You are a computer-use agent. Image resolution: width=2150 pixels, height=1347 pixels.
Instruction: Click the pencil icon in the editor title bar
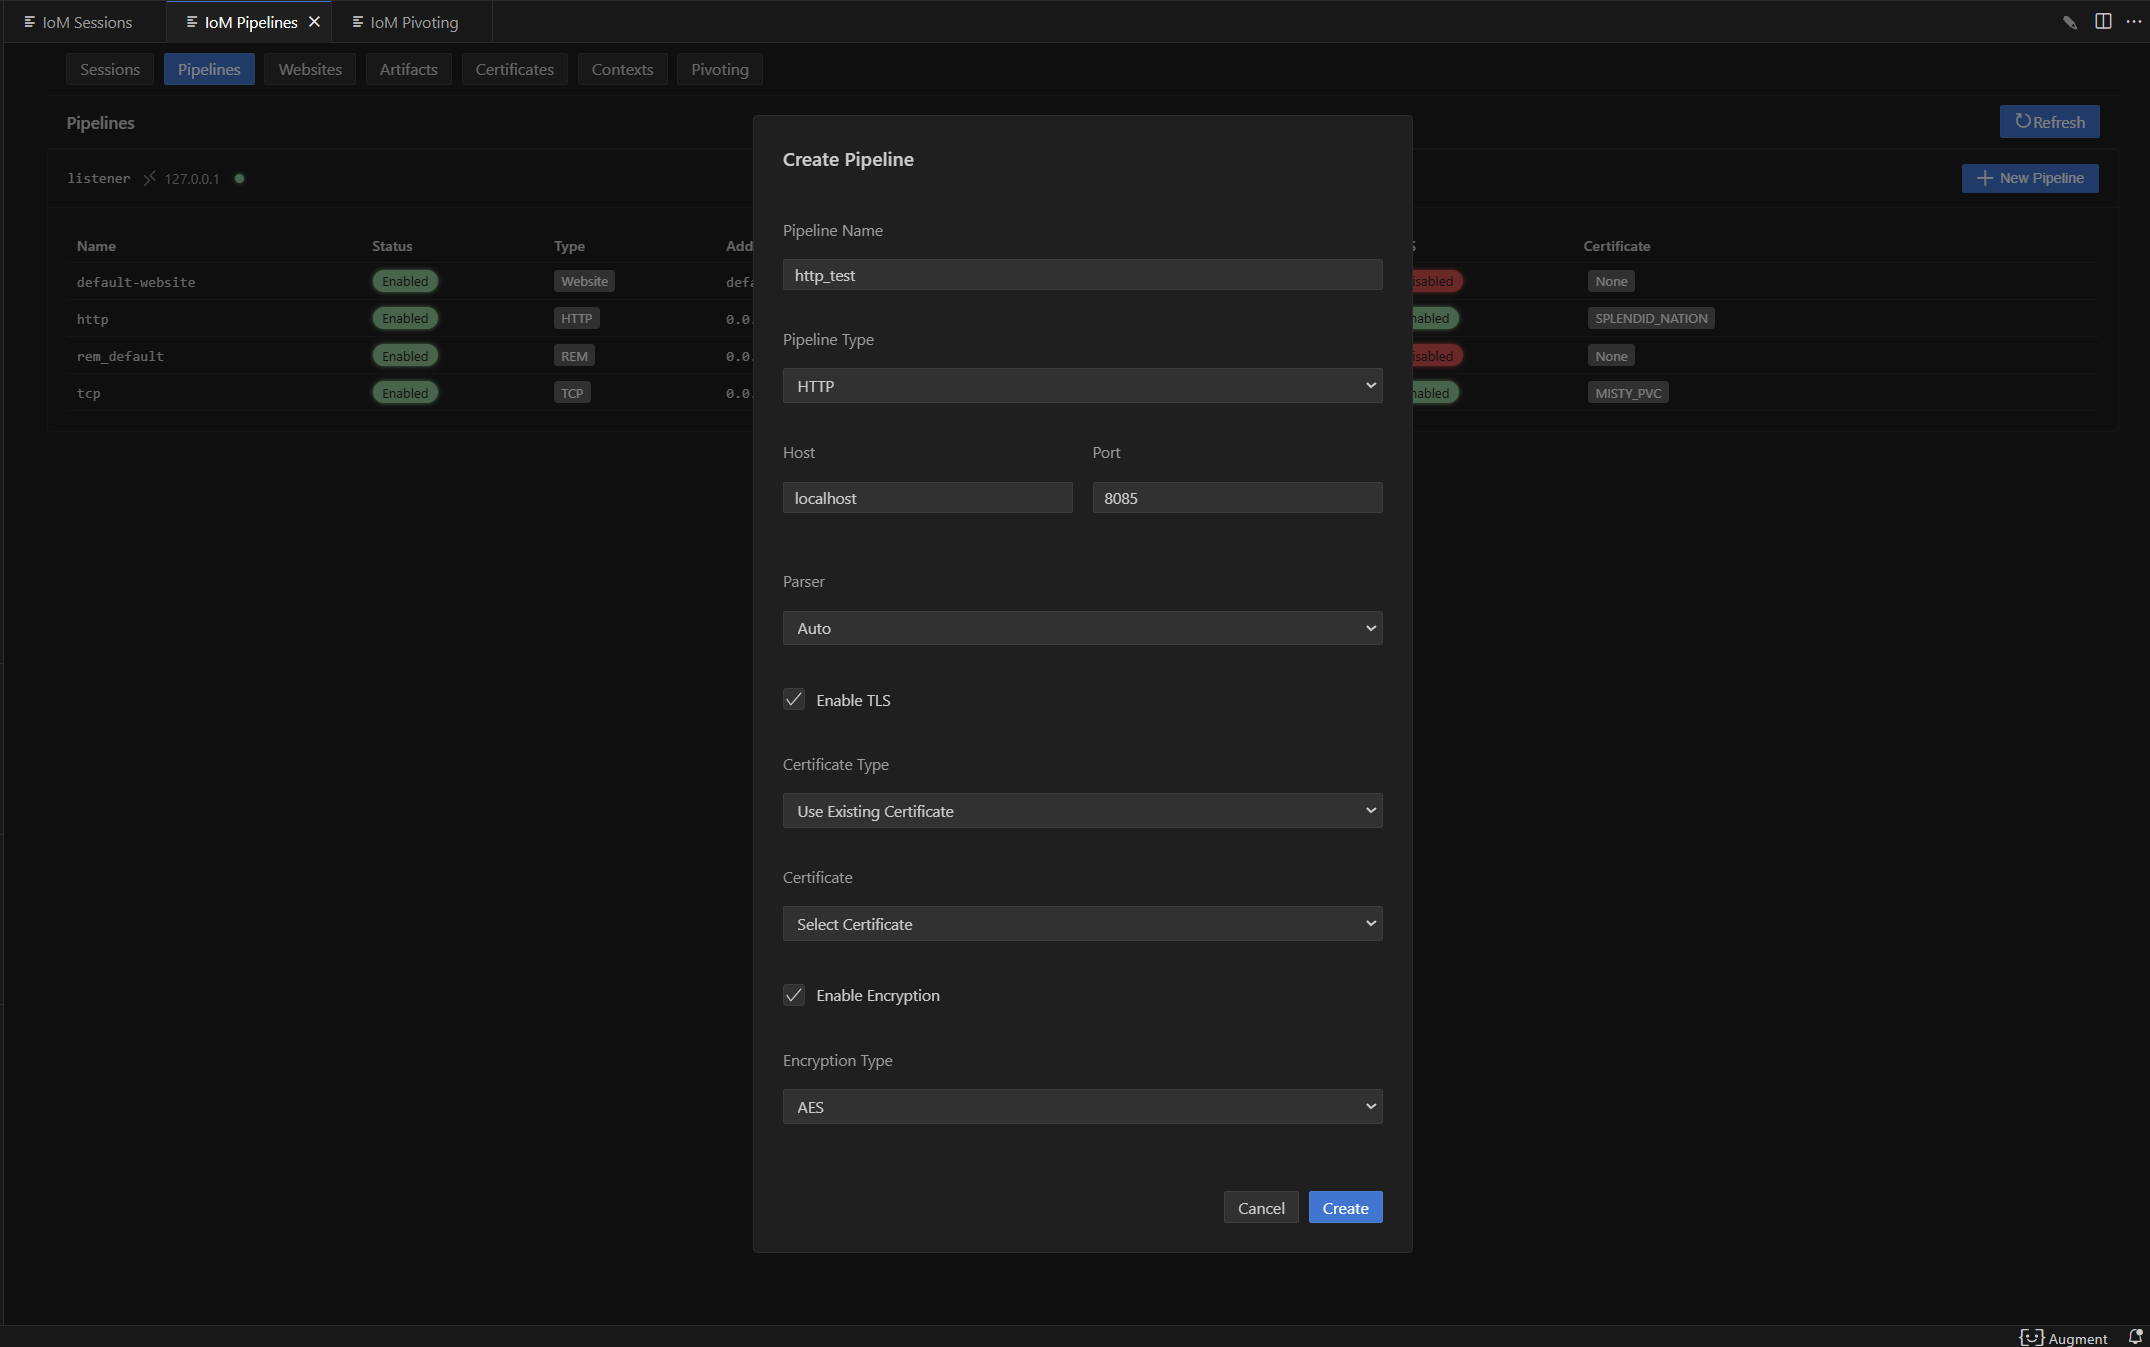click(x=2069, y=22)
